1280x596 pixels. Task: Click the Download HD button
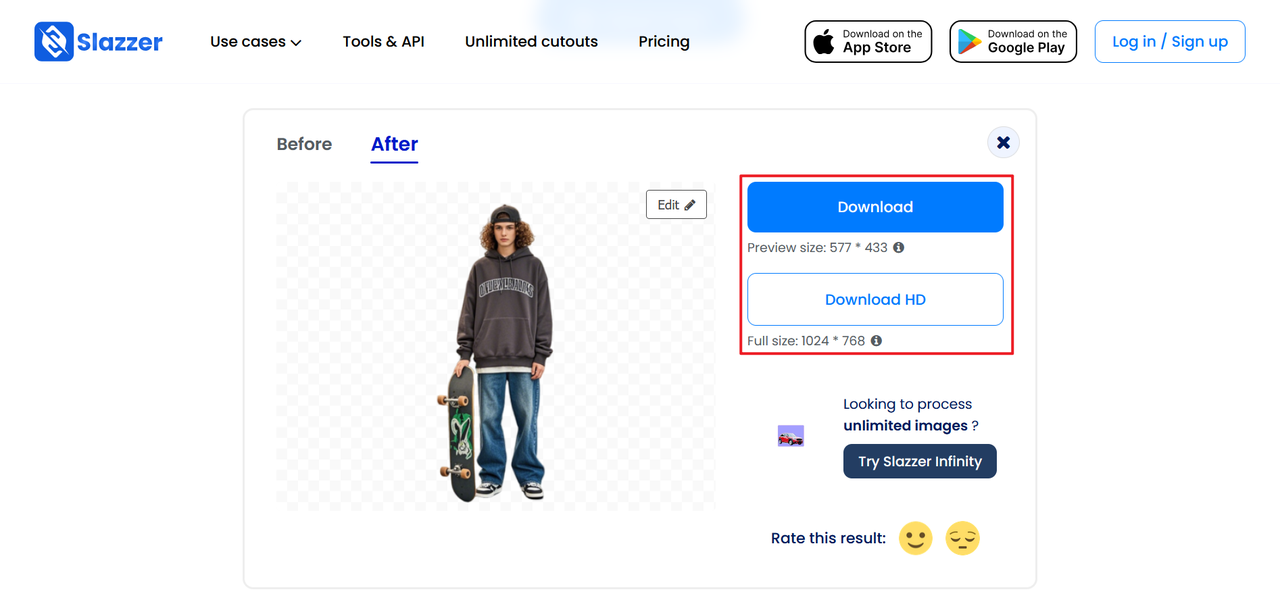point(875,299)
